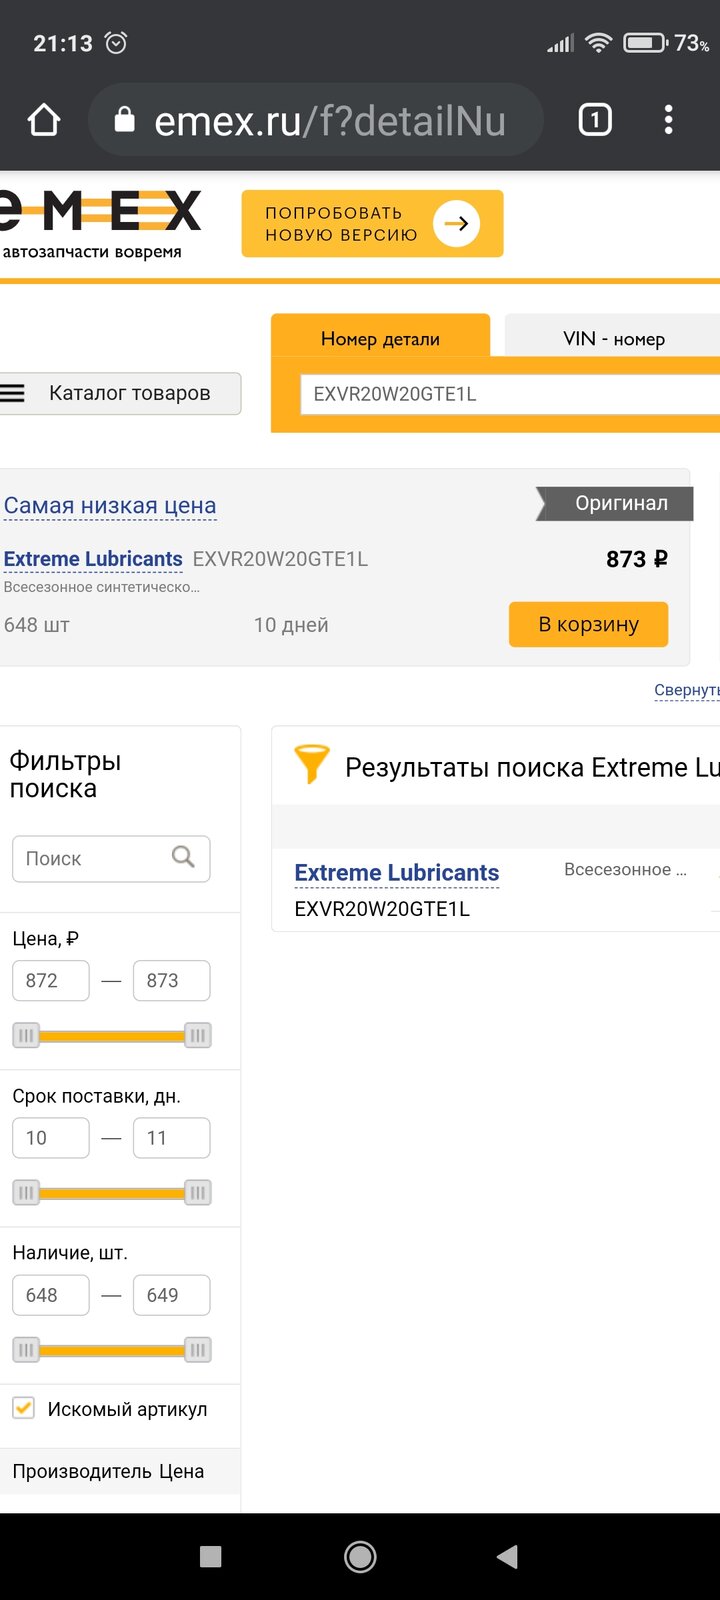Image resolution: width=720 pixels, height=1600 pixels.
Task: Click the magnifier icon in filter search
Action: pyautogui.click(x=183, y=857)
